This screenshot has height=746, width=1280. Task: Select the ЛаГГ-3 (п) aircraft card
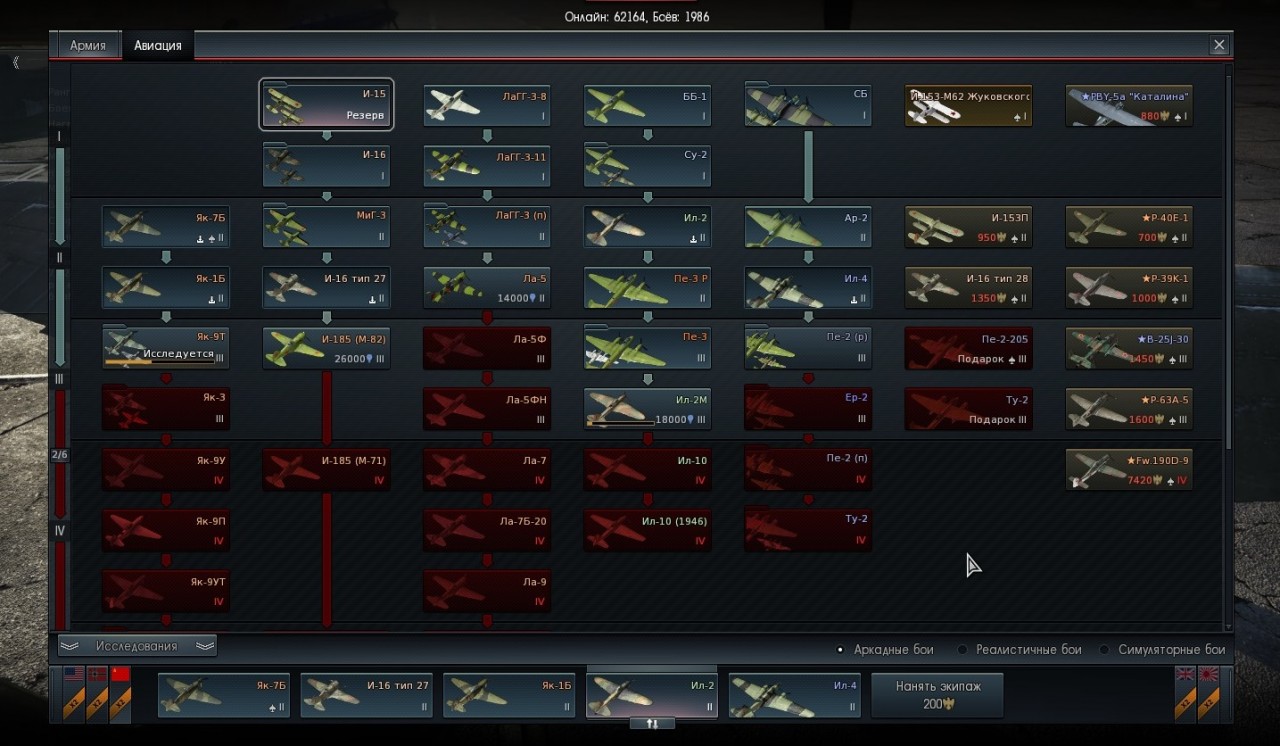[x=487, y=227]
